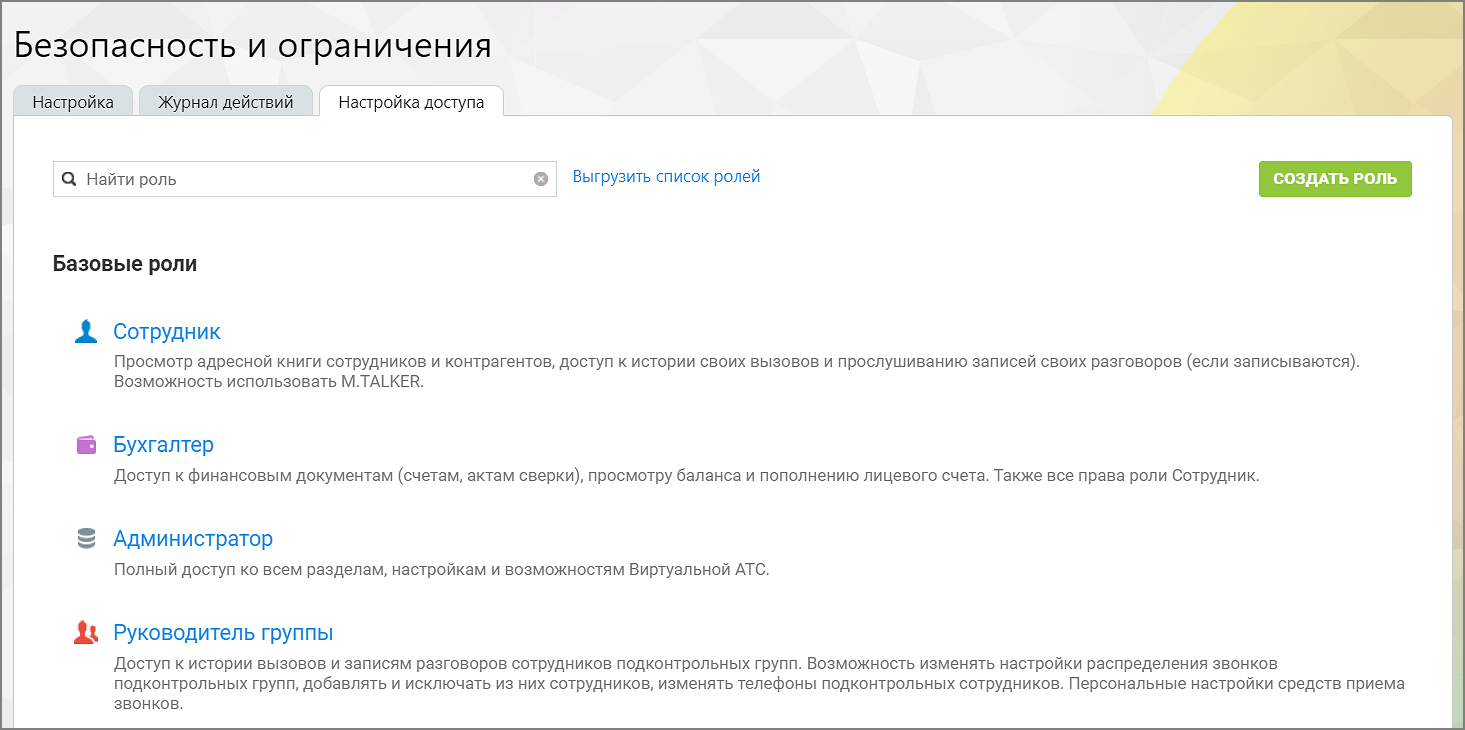Click the purple wallet icon beside Бухгалтер
This screenshot has width=1465, height=730.
pos(86,445)
